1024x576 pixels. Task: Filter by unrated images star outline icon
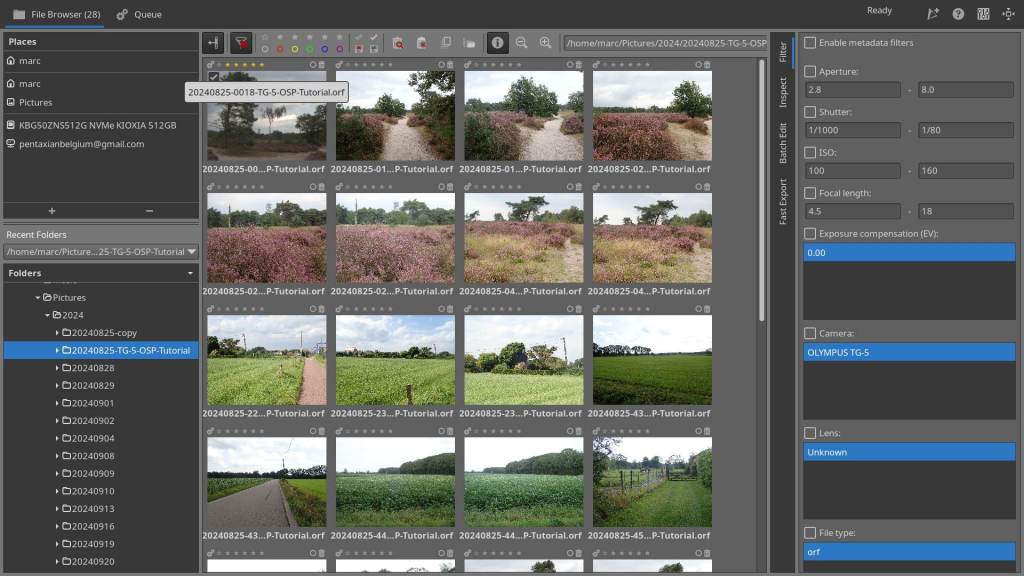[x=264, y=37]
